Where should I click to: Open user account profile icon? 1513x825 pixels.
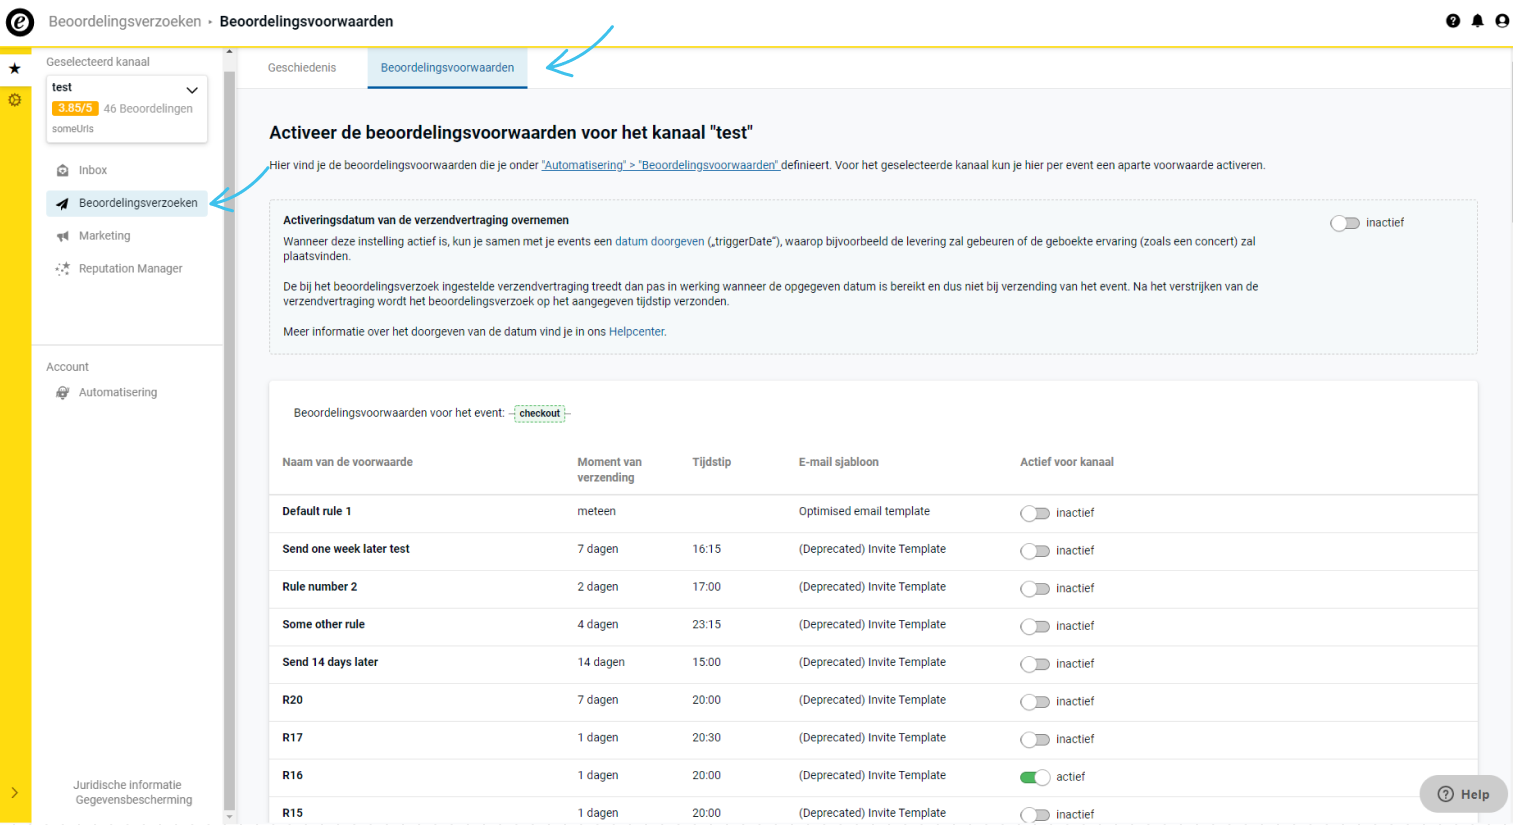[x=1502, y=21]
